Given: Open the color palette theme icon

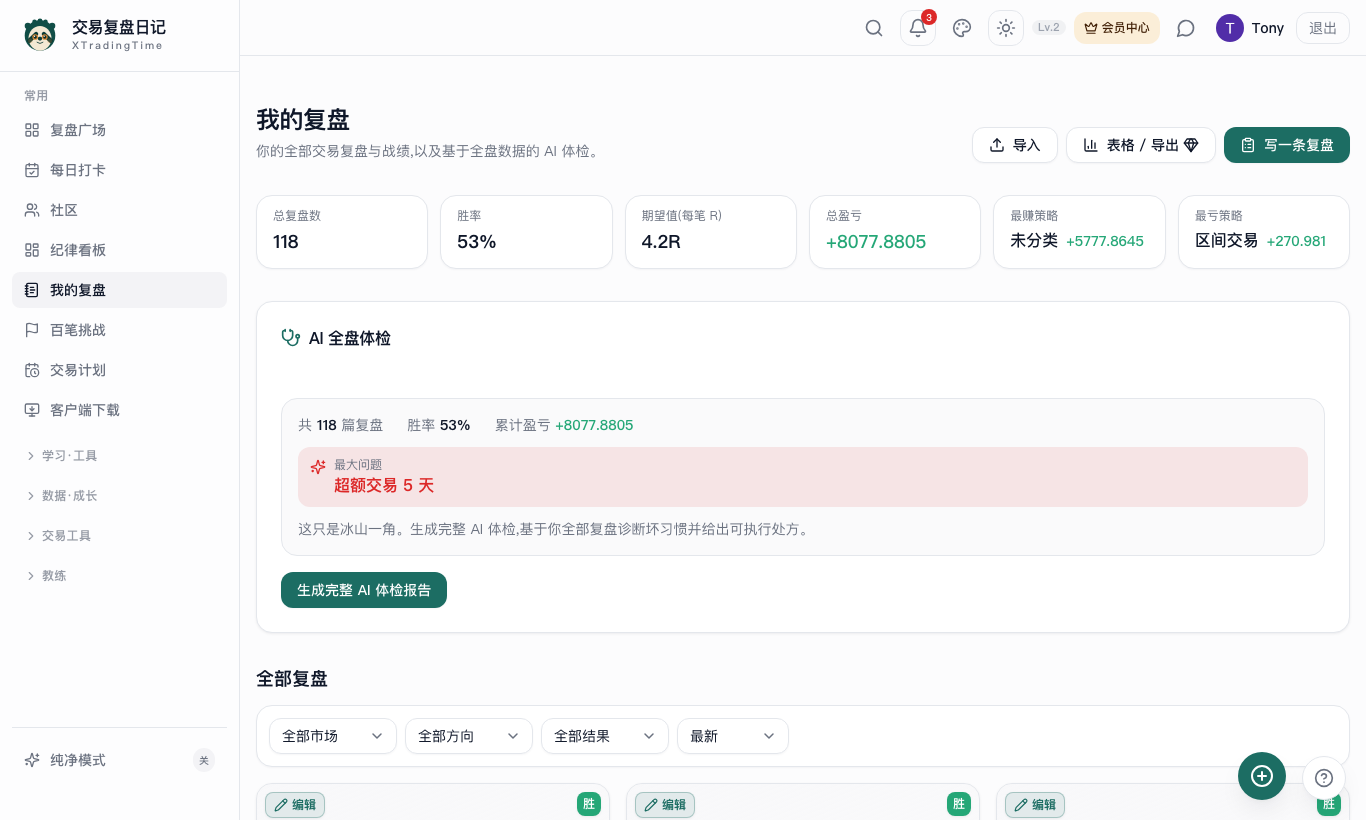Looking at the screenshot, I should tap(962, 28).
